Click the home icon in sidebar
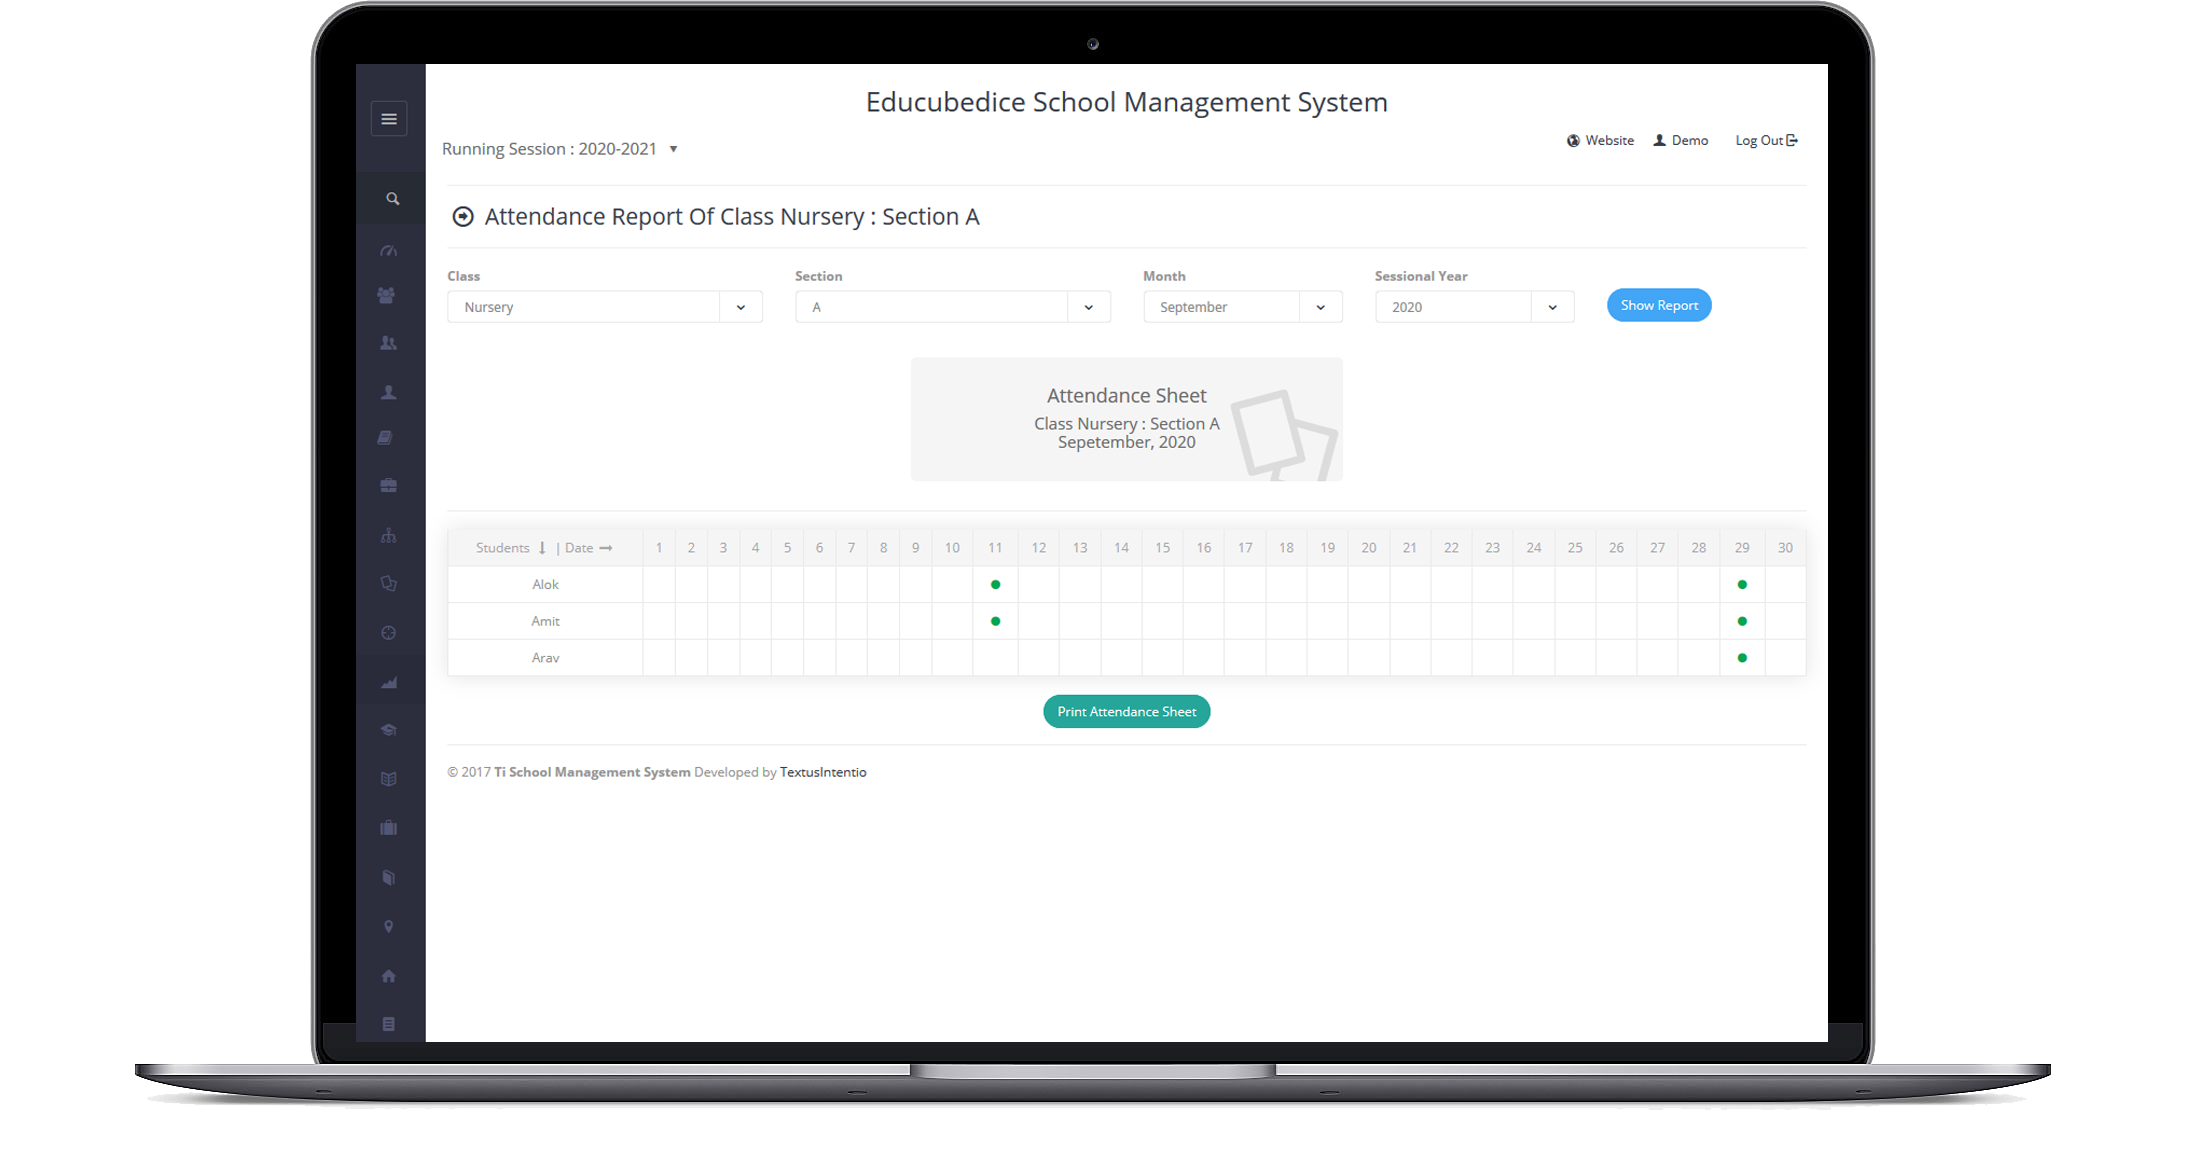 click(x=389, y=976)
